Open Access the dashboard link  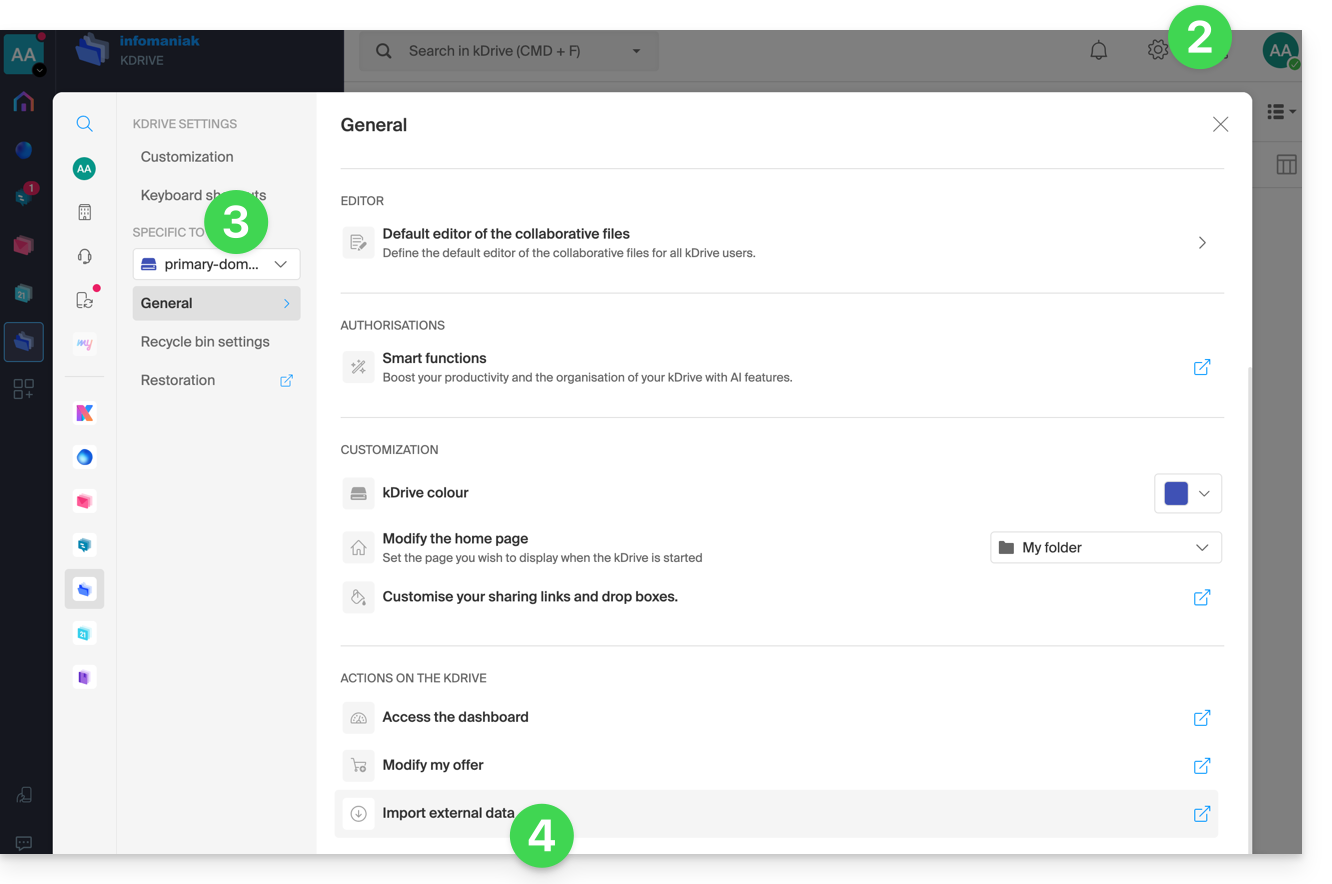[x=455, y=717]
